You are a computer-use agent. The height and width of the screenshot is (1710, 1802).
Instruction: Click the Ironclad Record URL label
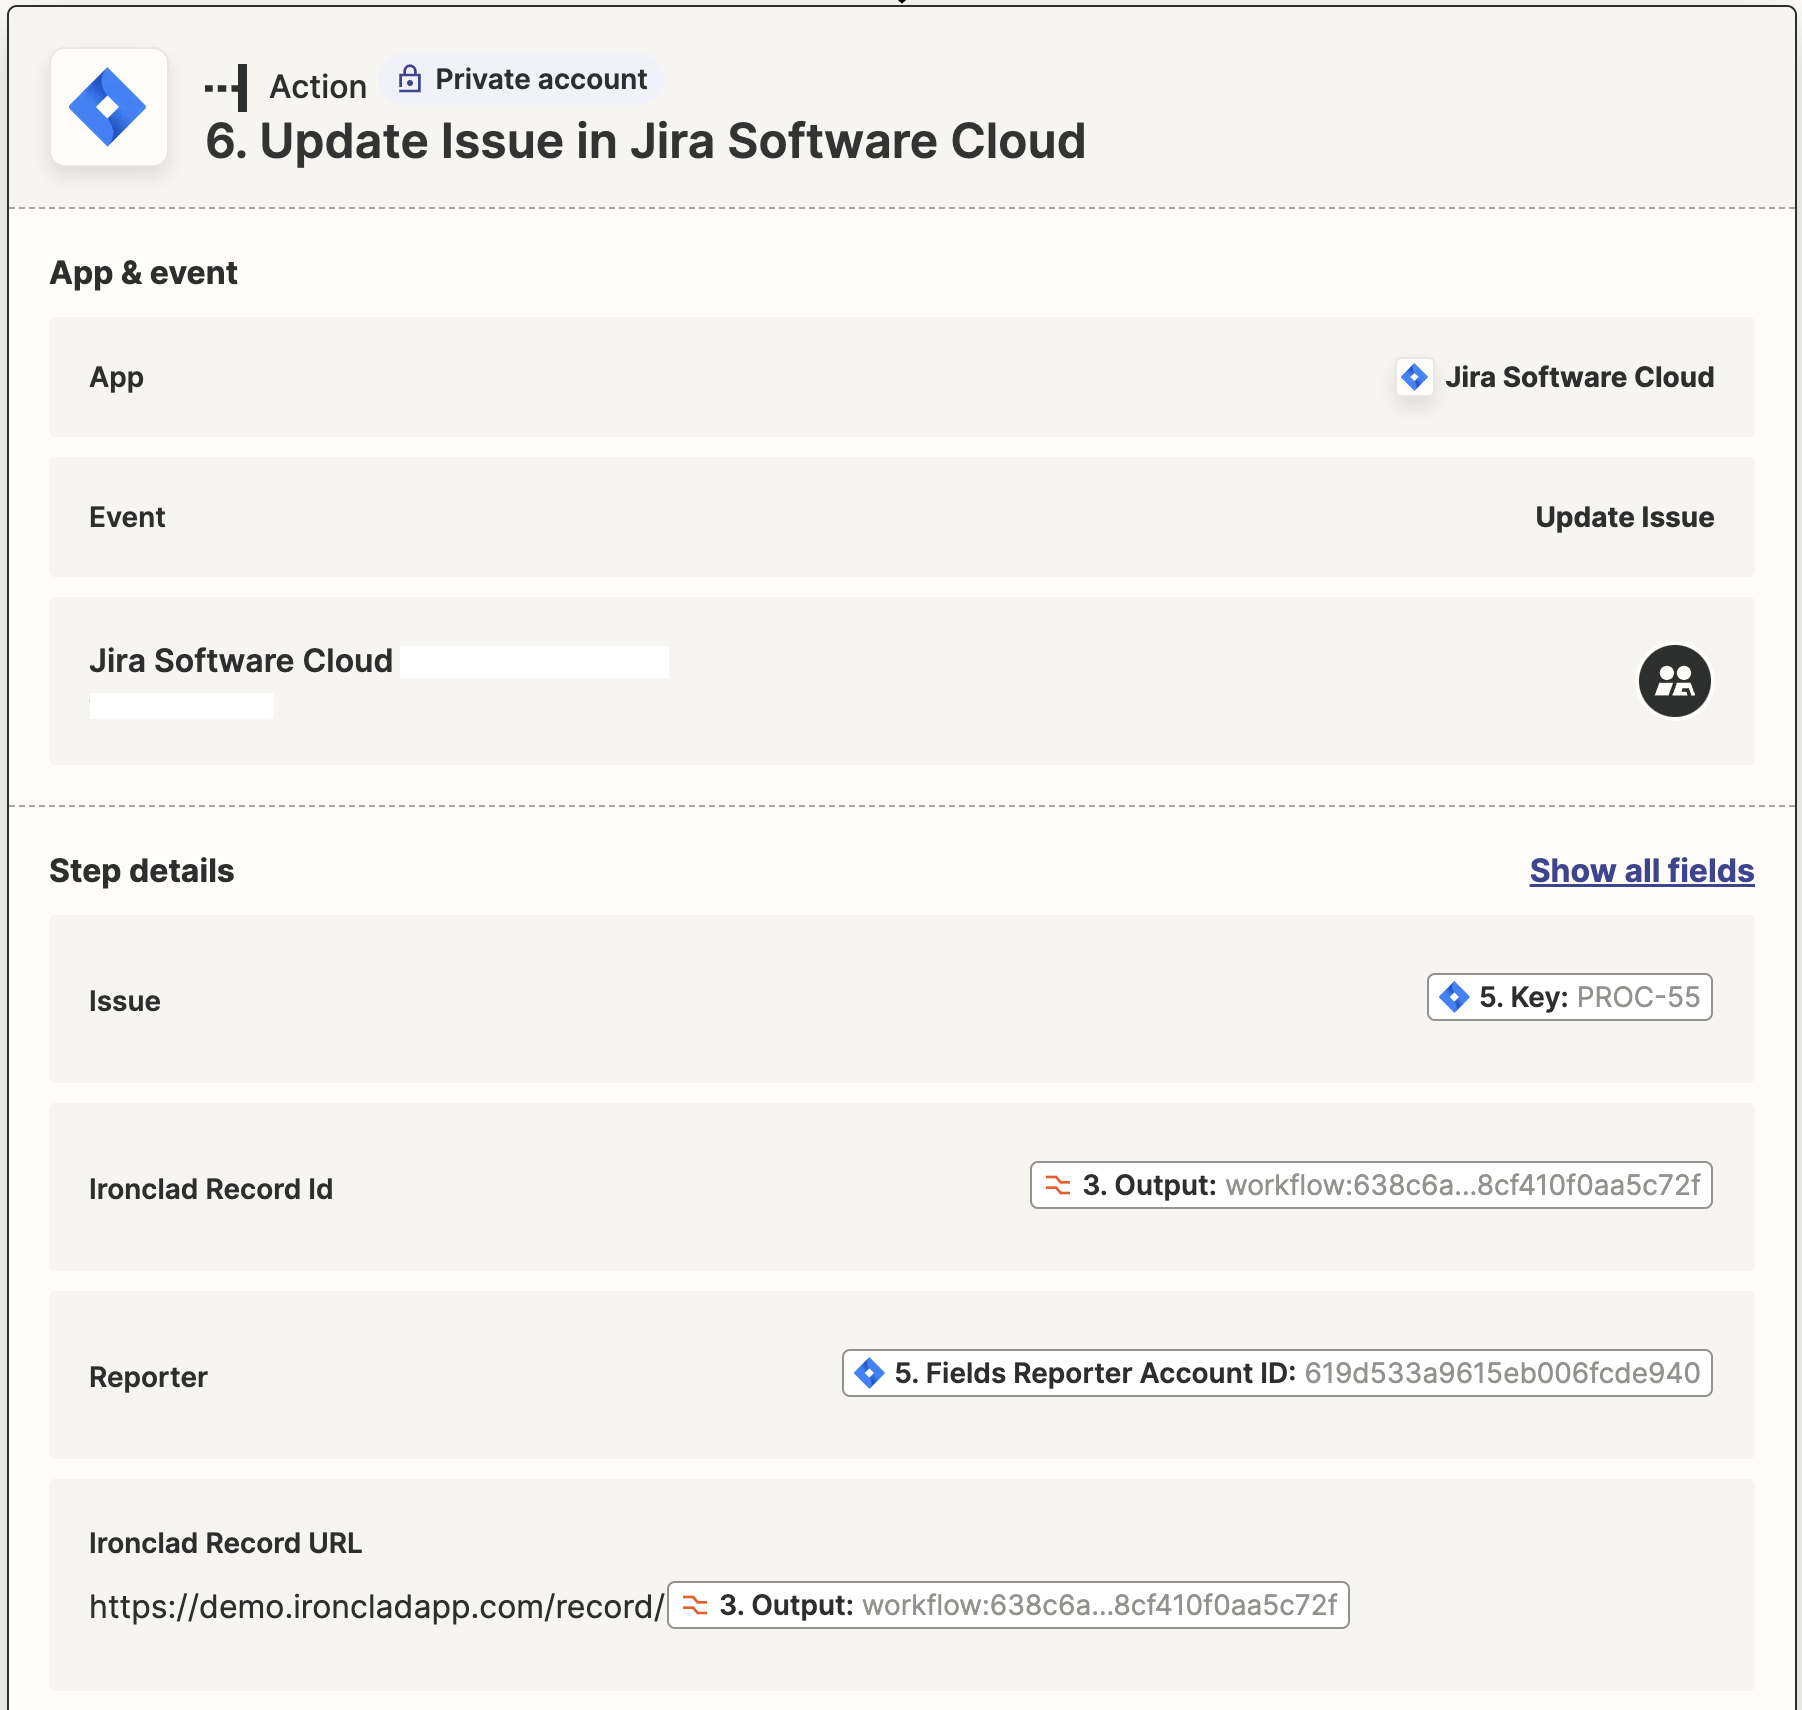pos(225,1543)
